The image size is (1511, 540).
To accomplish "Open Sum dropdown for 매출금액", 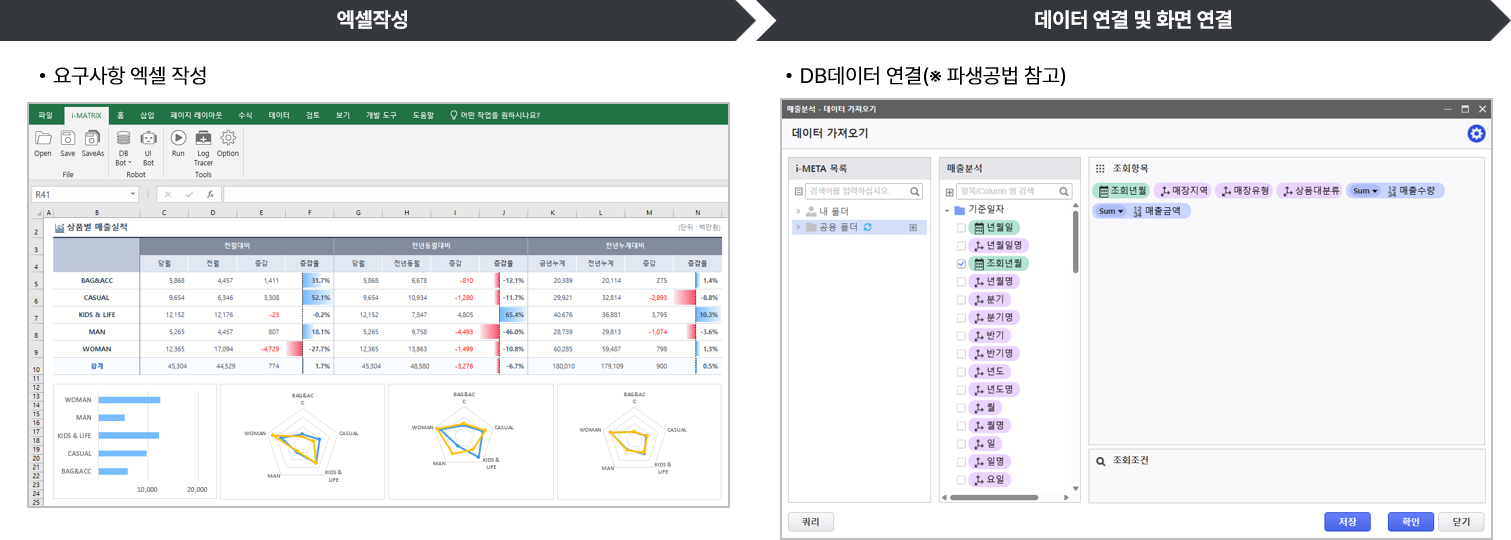I will tap(1111, 211).
